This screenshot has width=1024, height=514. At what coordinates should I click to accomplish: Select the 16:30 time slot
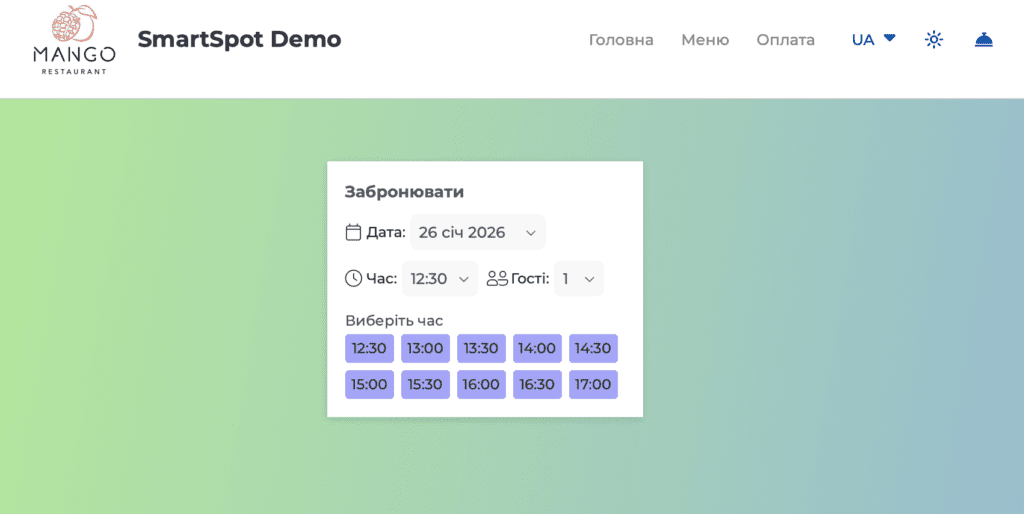pyautogui.click(x=537, y=384)
